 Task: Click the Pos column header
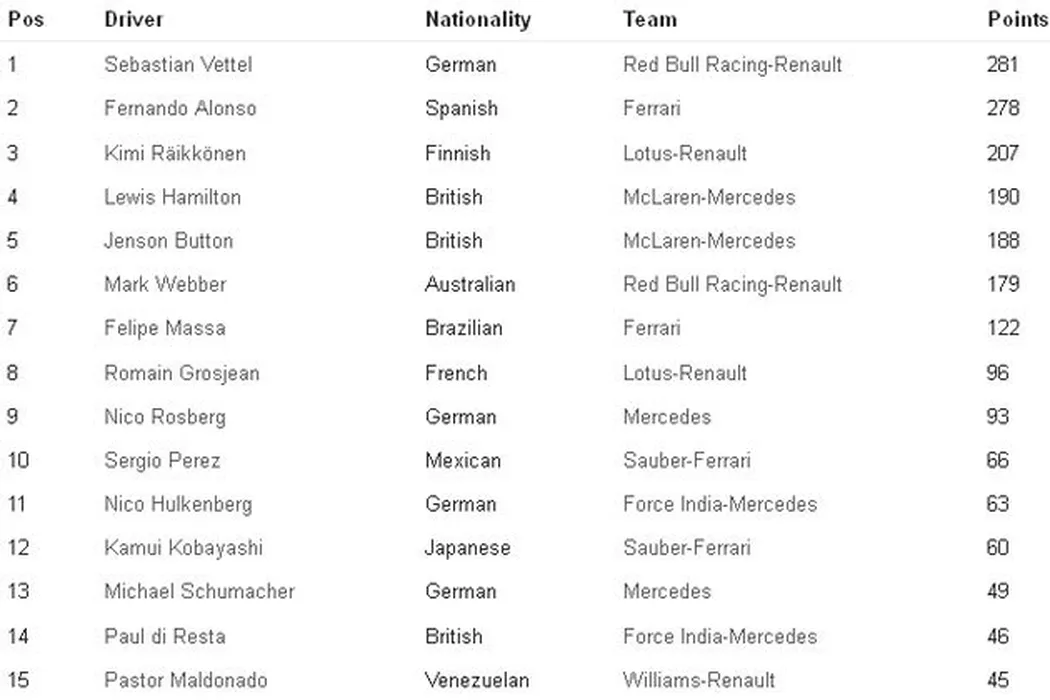[x=26, y=19]
